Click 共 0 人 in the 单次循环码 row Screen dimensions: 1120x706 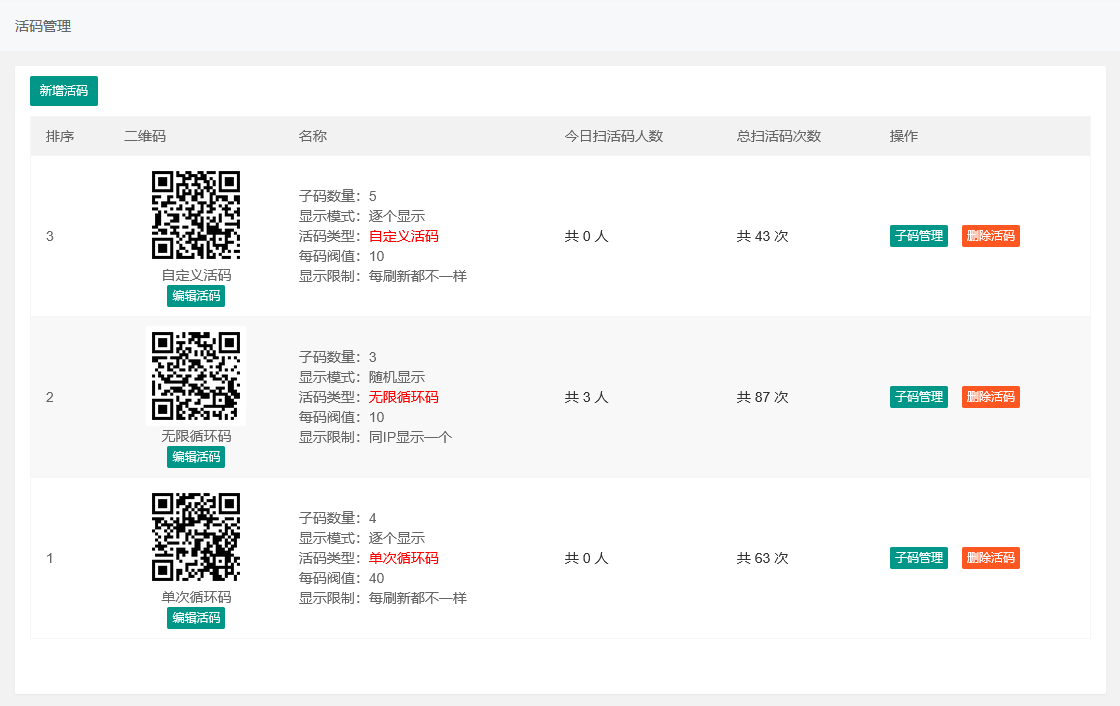click(x=586, y=558)
